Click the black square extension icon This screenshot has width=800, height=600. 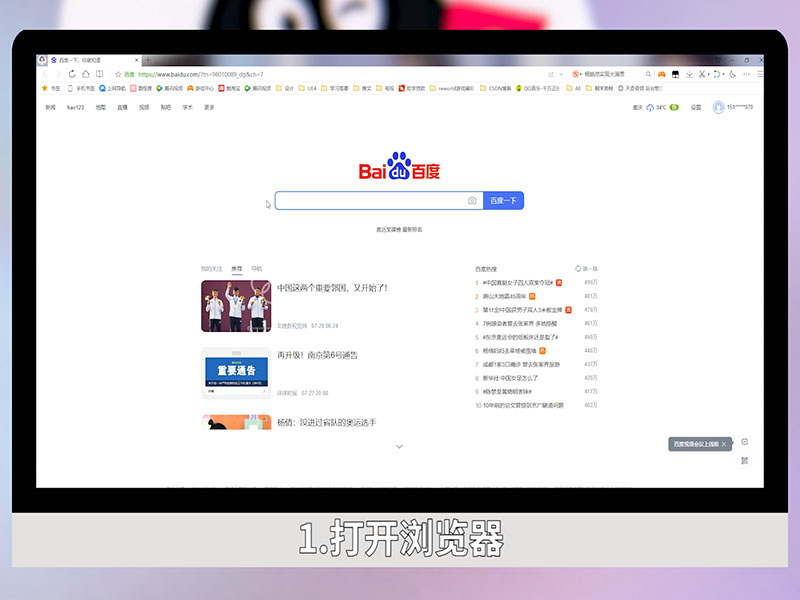pos(675,74)
